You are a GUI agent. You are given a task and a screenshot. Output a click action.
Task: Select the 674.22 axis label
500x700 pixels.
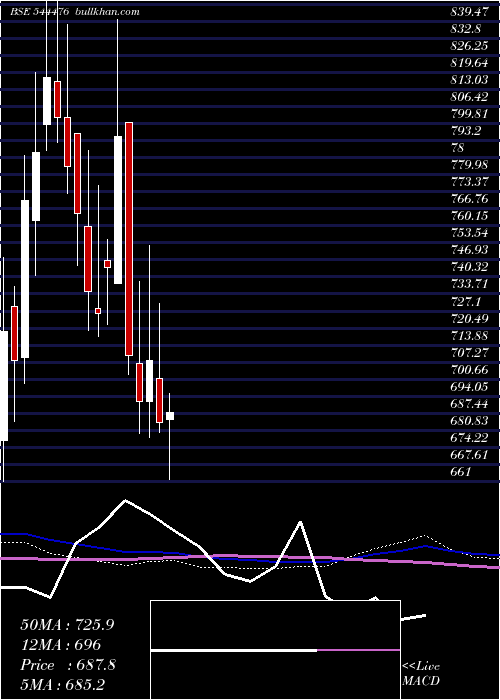coord(470,438)
